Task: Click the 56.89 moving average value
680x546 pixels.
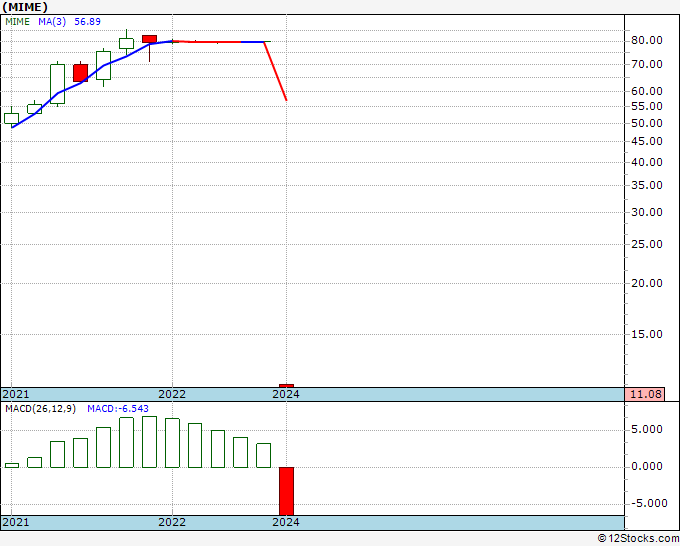Action: pyautogui.click(x=87, y=22)
